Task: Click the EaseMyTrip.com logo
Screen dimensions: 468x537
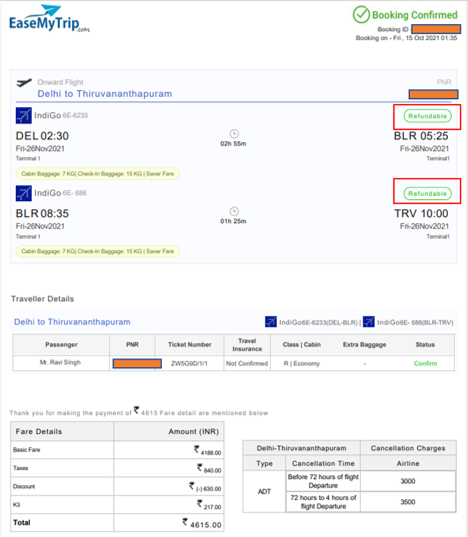Action: 49,19
